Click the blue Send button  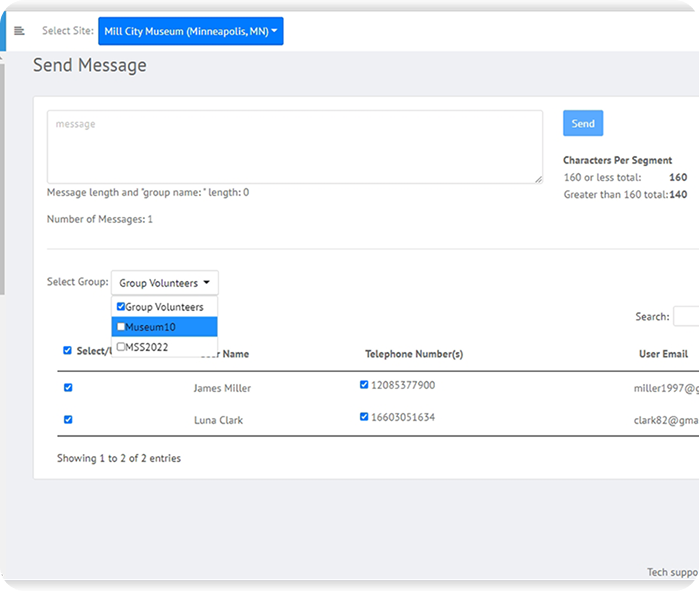point(582,124)
